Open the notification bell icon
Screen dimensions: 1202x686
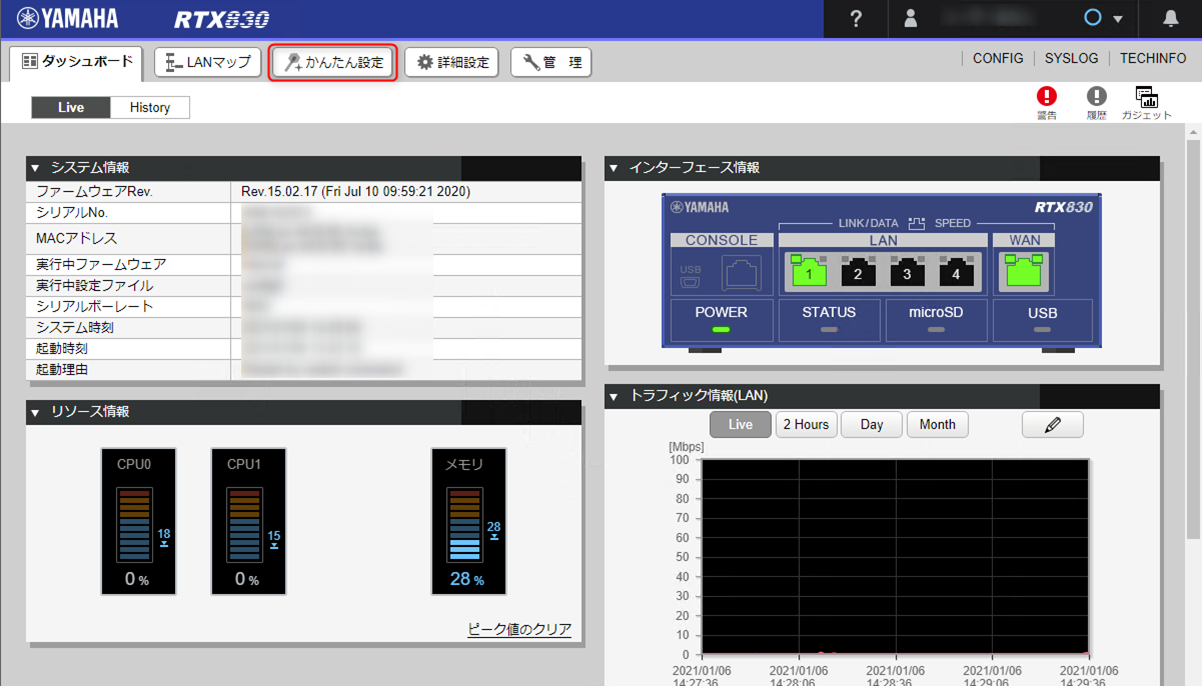(1171, 19)
